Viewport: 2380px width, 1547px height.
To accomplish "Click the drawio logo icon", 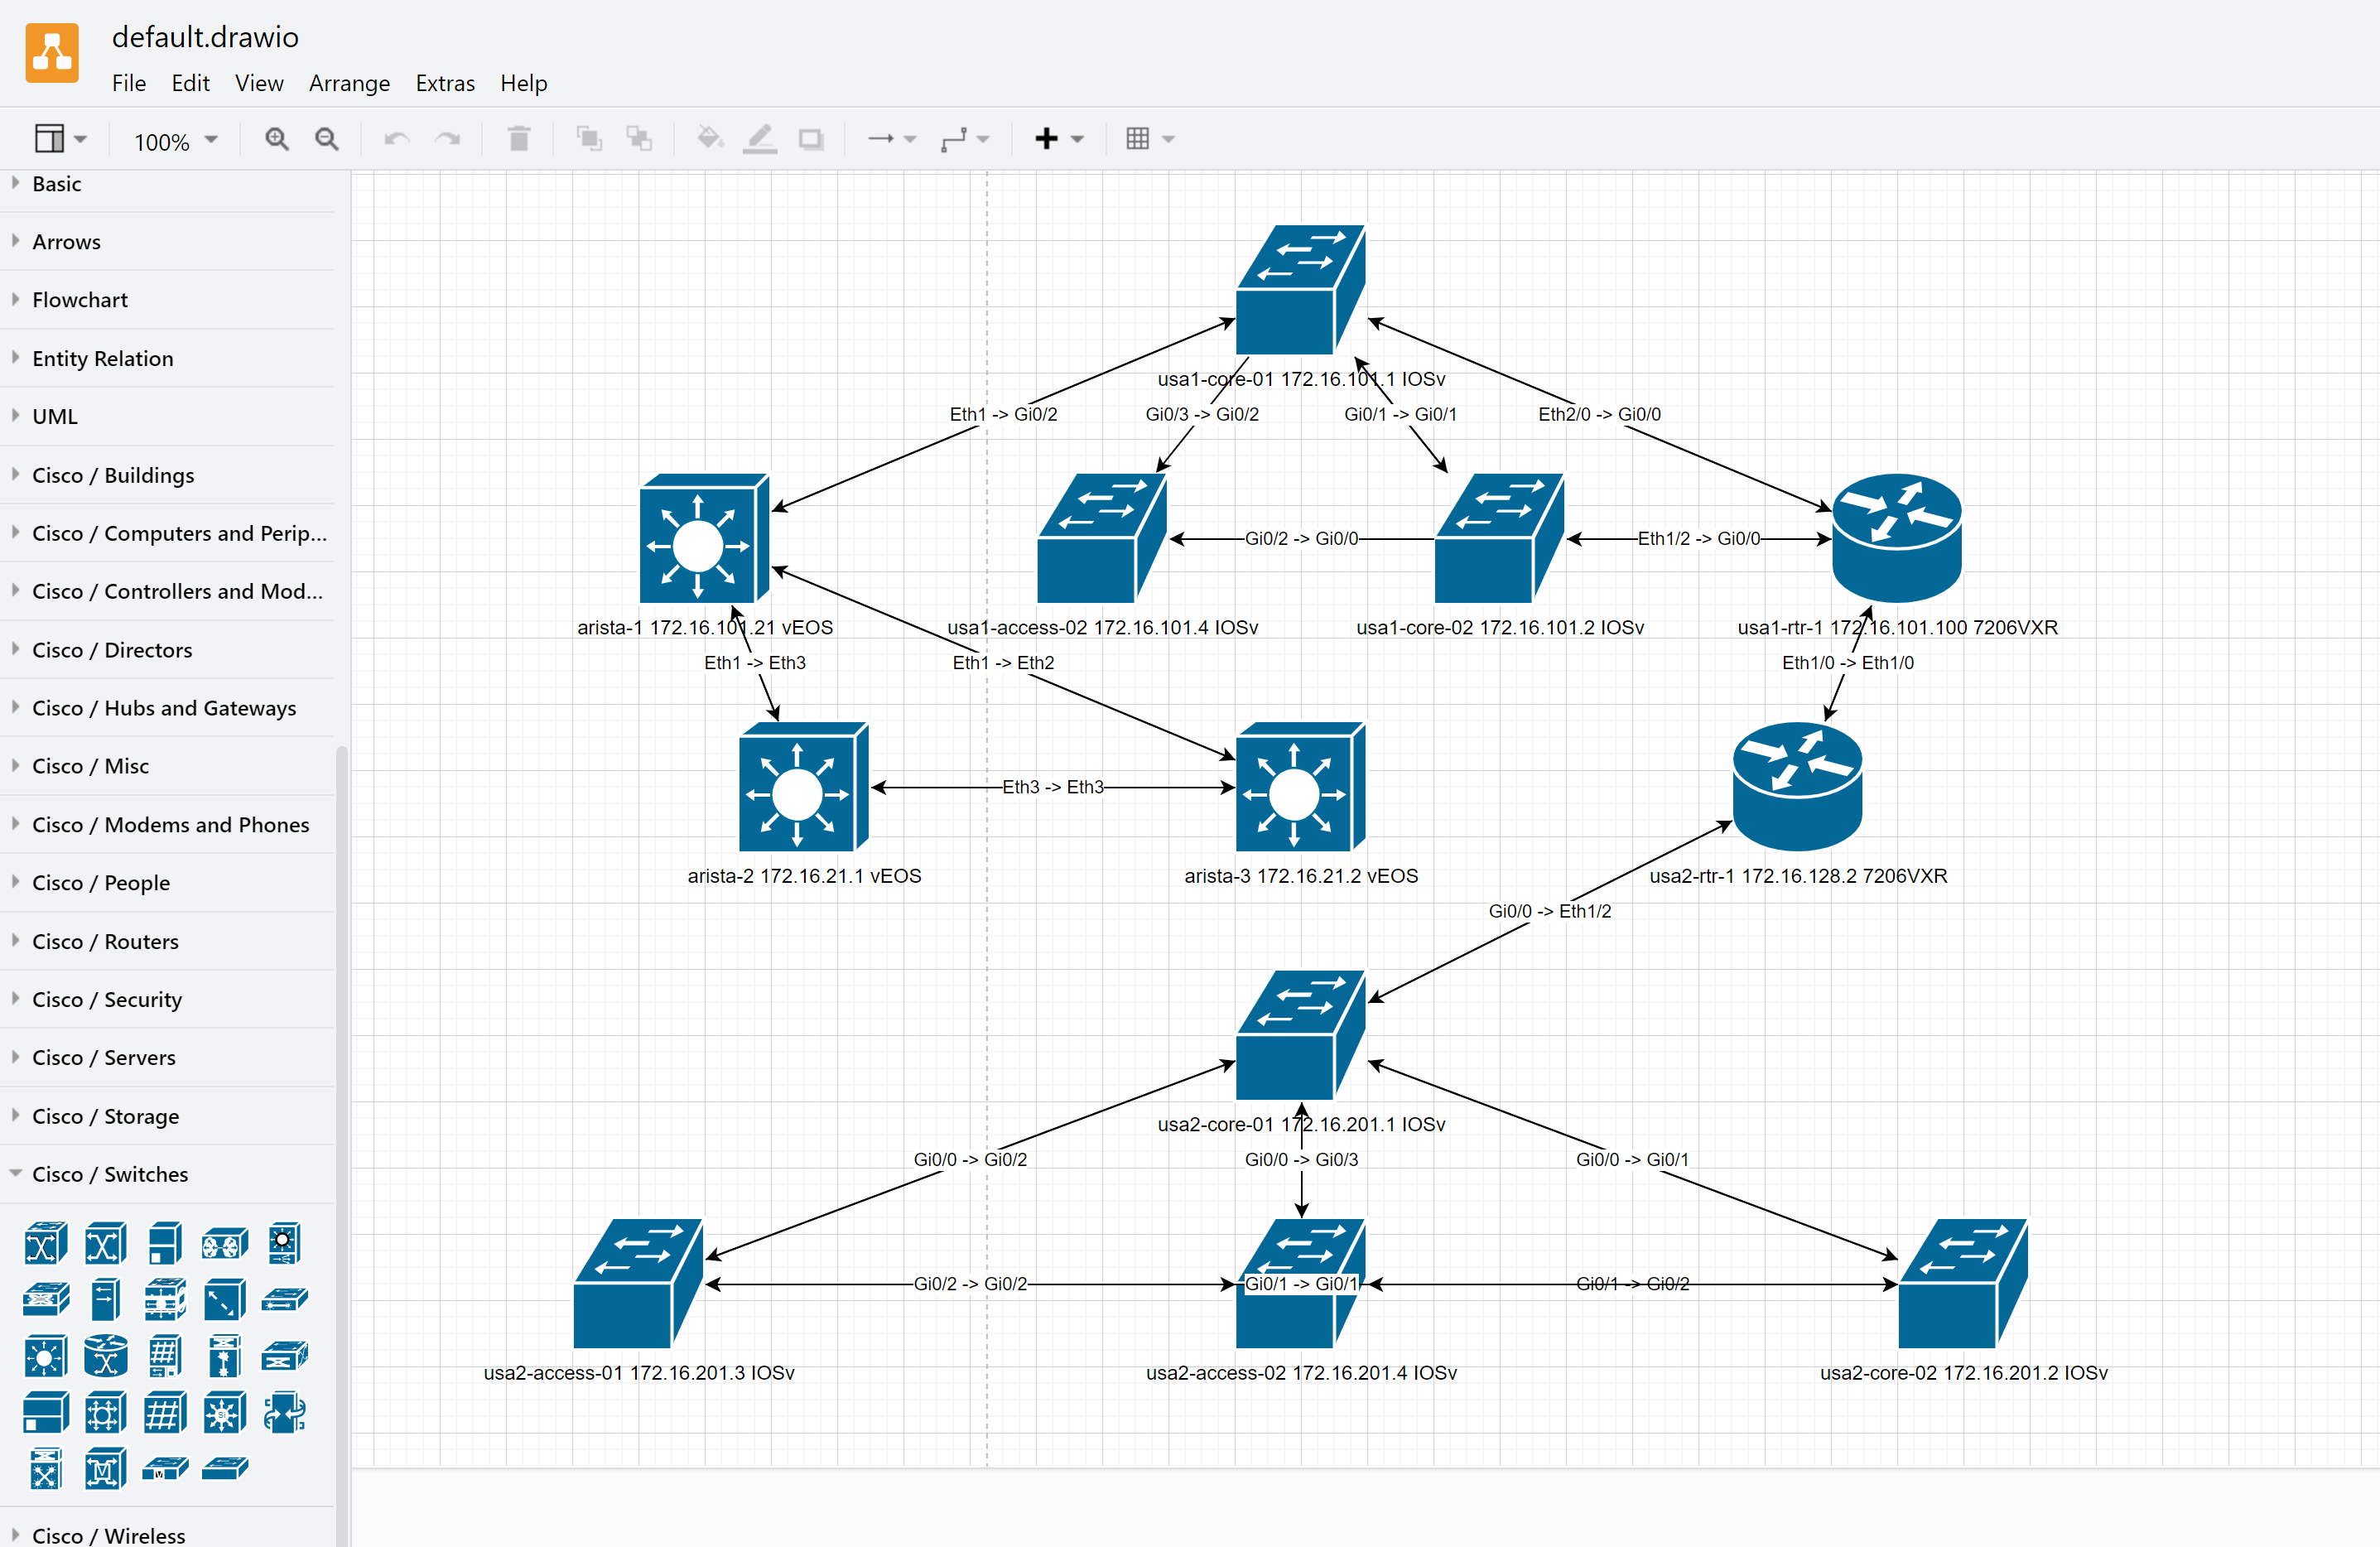I will 52,52.
